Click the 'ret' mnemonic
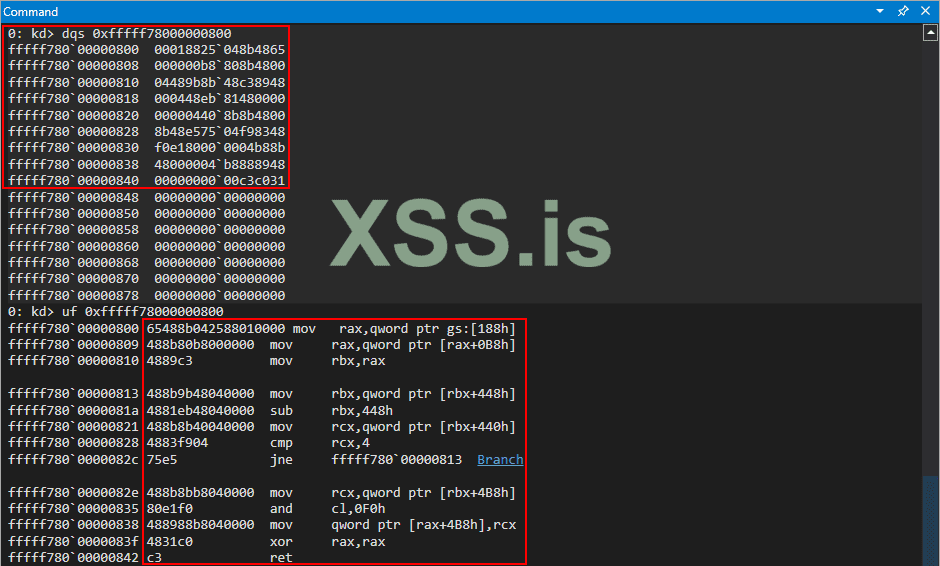 [281, 558]
